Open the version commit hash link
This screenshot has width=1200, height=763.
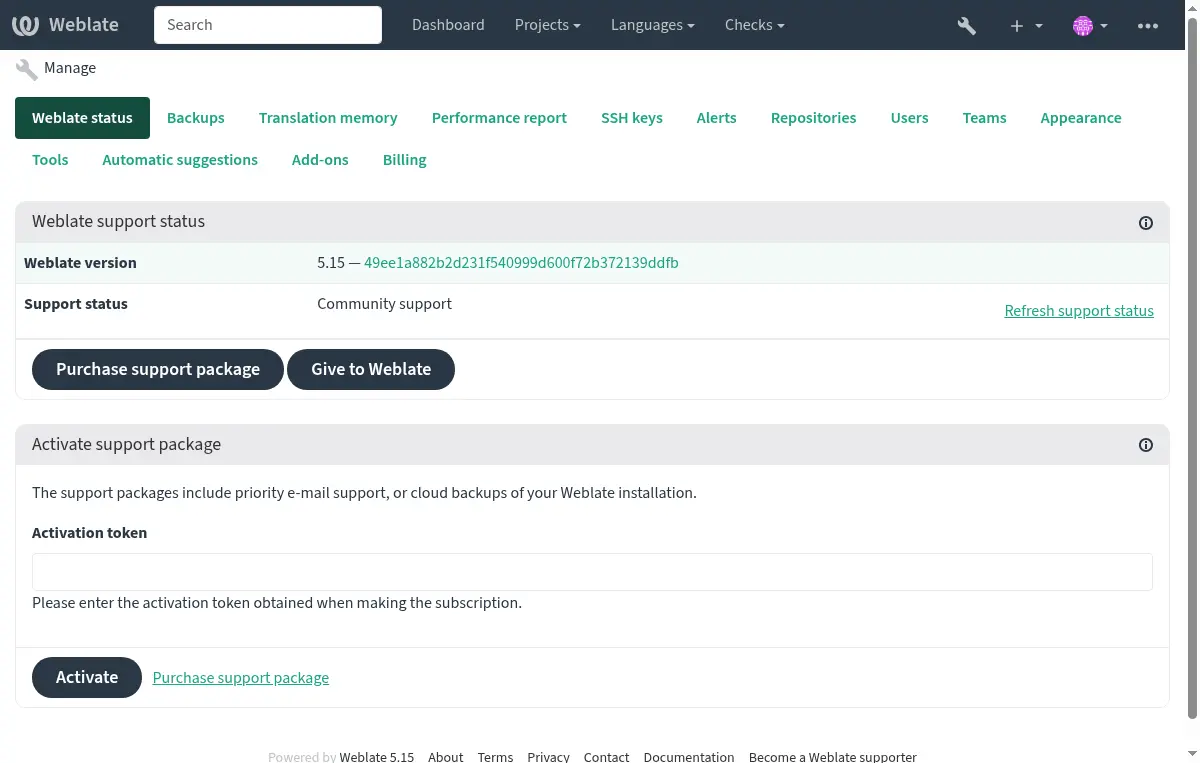521,263
